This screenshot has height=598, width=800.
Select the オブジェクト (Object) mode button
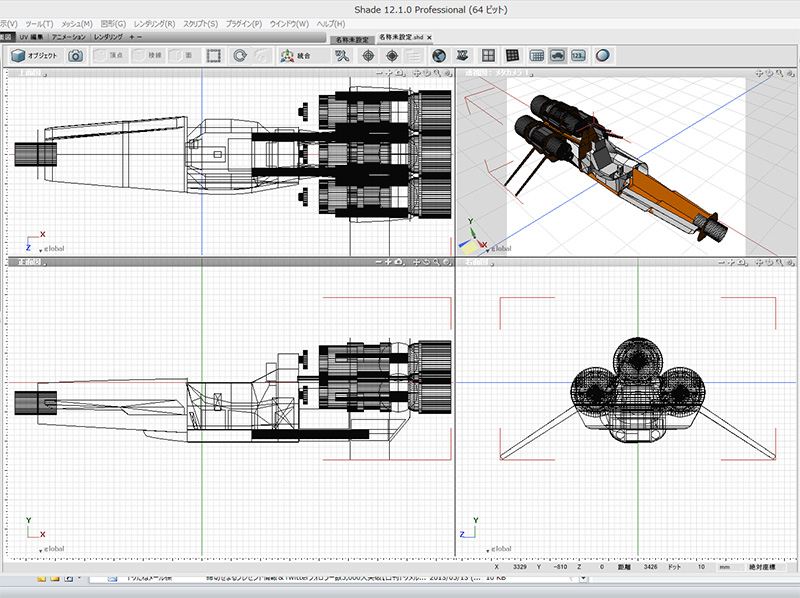click(x=35, y=56)
